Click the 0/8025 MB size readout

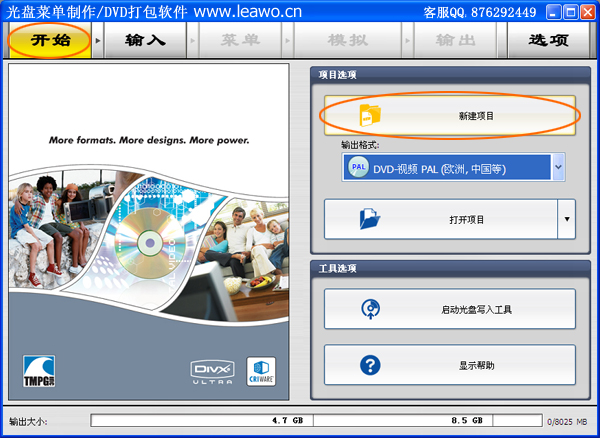[x=567, y=422]
